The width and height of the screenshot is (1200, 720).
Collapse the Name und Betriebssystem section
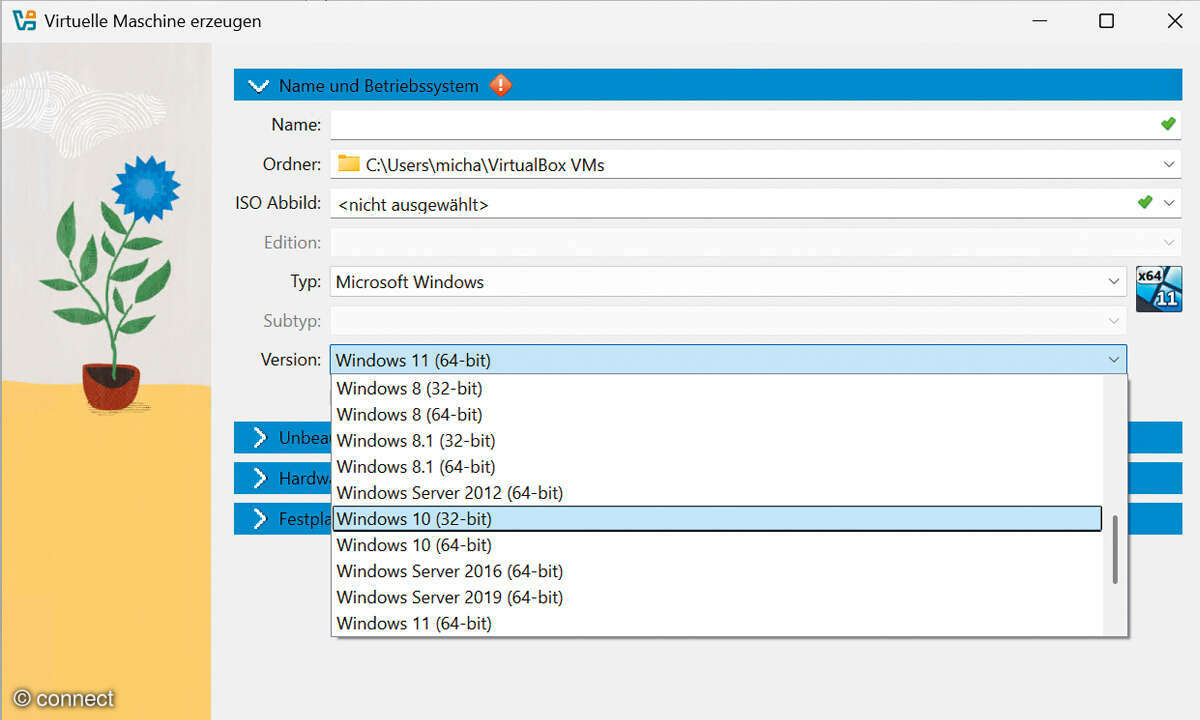(x=259, y=86)
